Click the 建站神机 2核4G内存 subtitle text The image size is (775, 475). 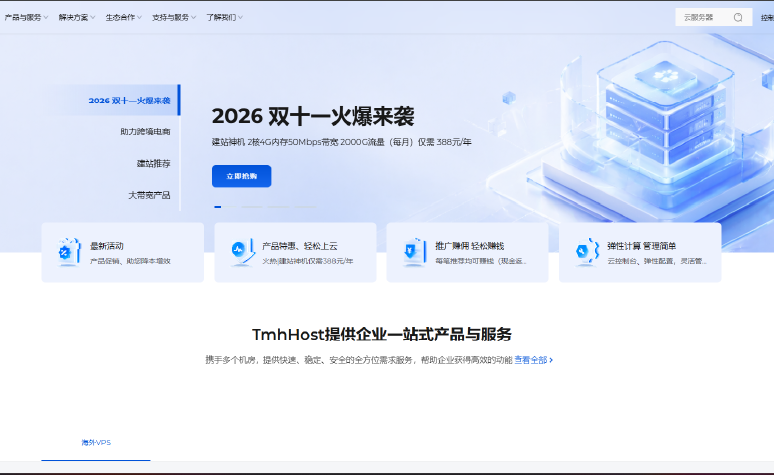pyautogui.click(x=342, y=142)
